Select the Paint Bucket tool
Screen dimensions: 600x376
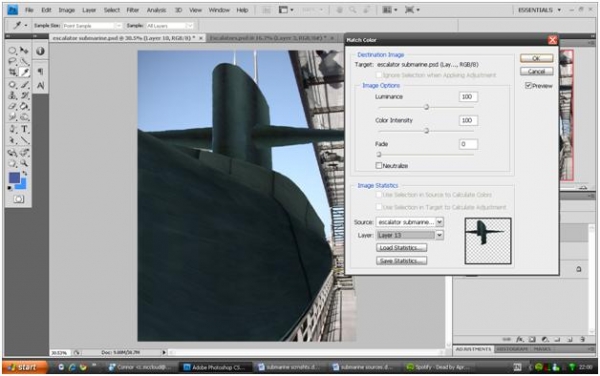(24, 106)
